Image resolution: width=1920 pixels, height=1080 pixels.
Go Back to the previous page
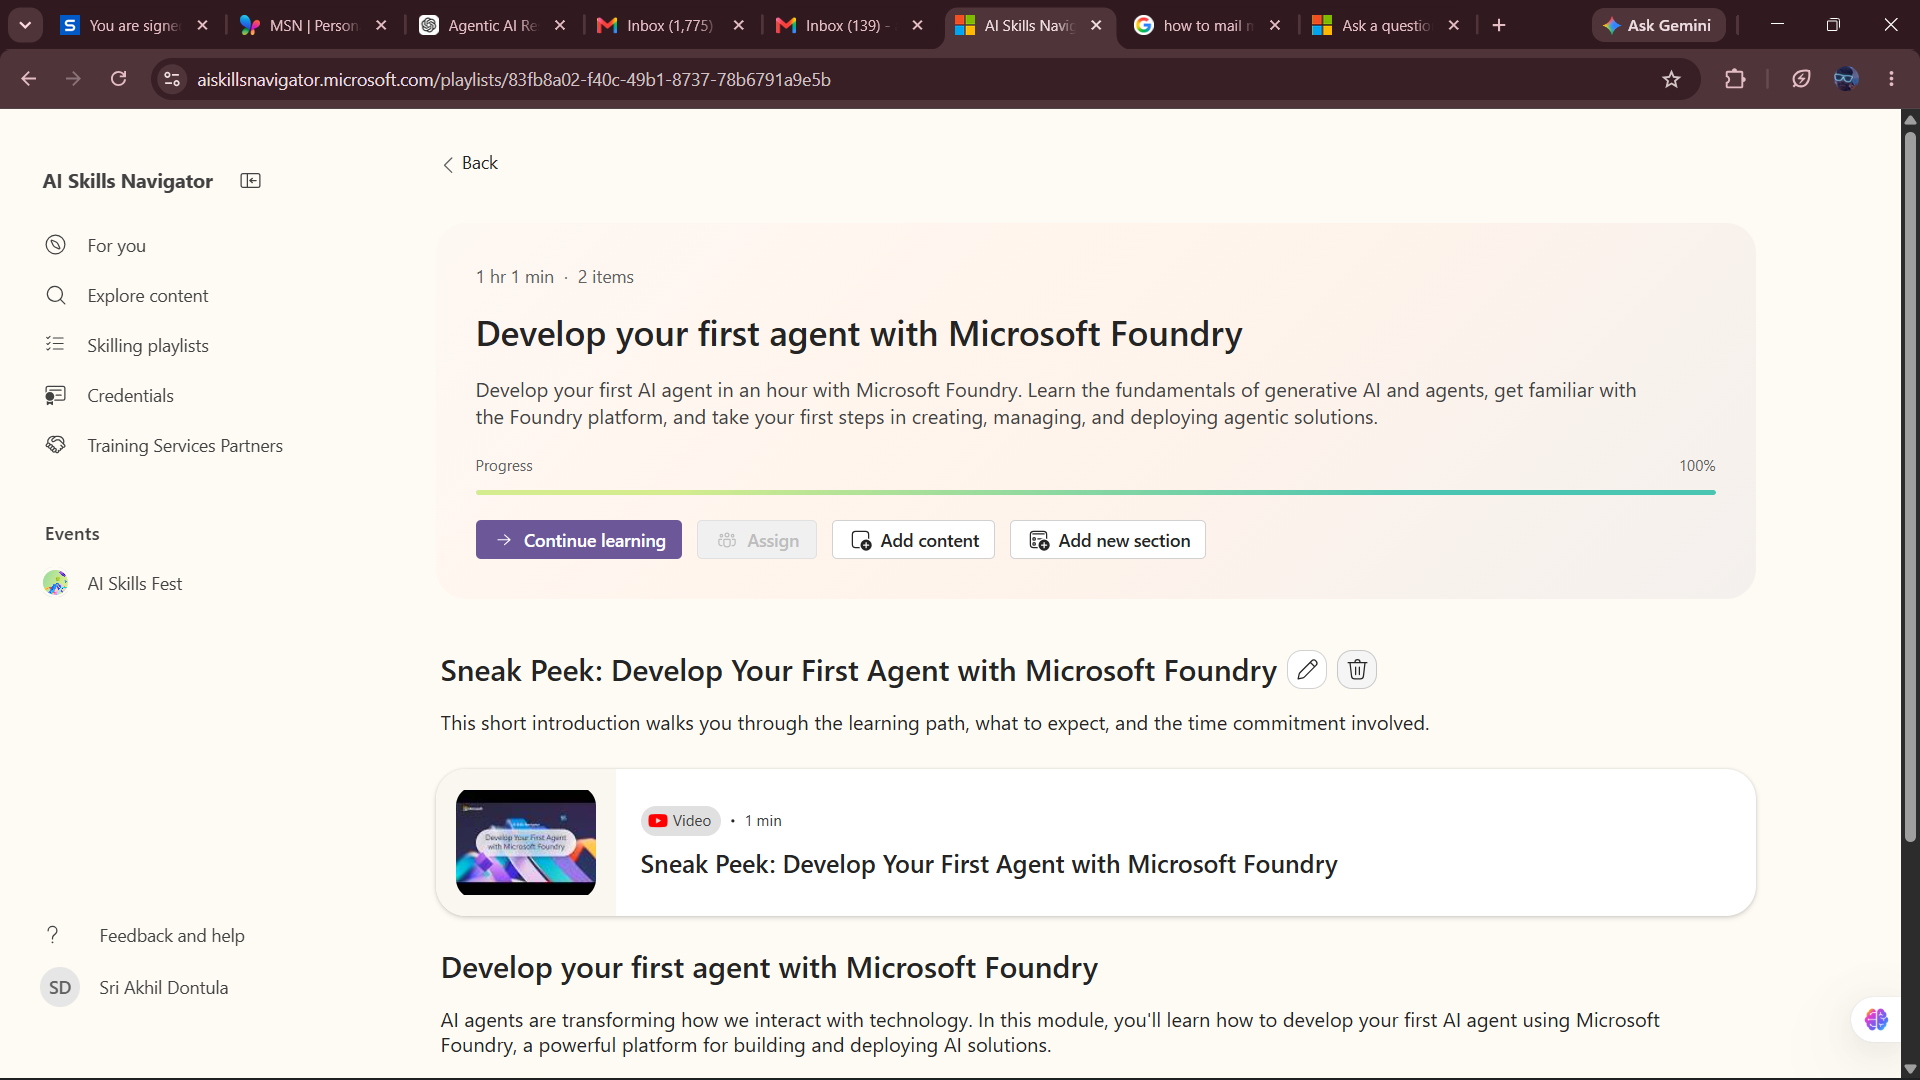[x=470, y=163]
